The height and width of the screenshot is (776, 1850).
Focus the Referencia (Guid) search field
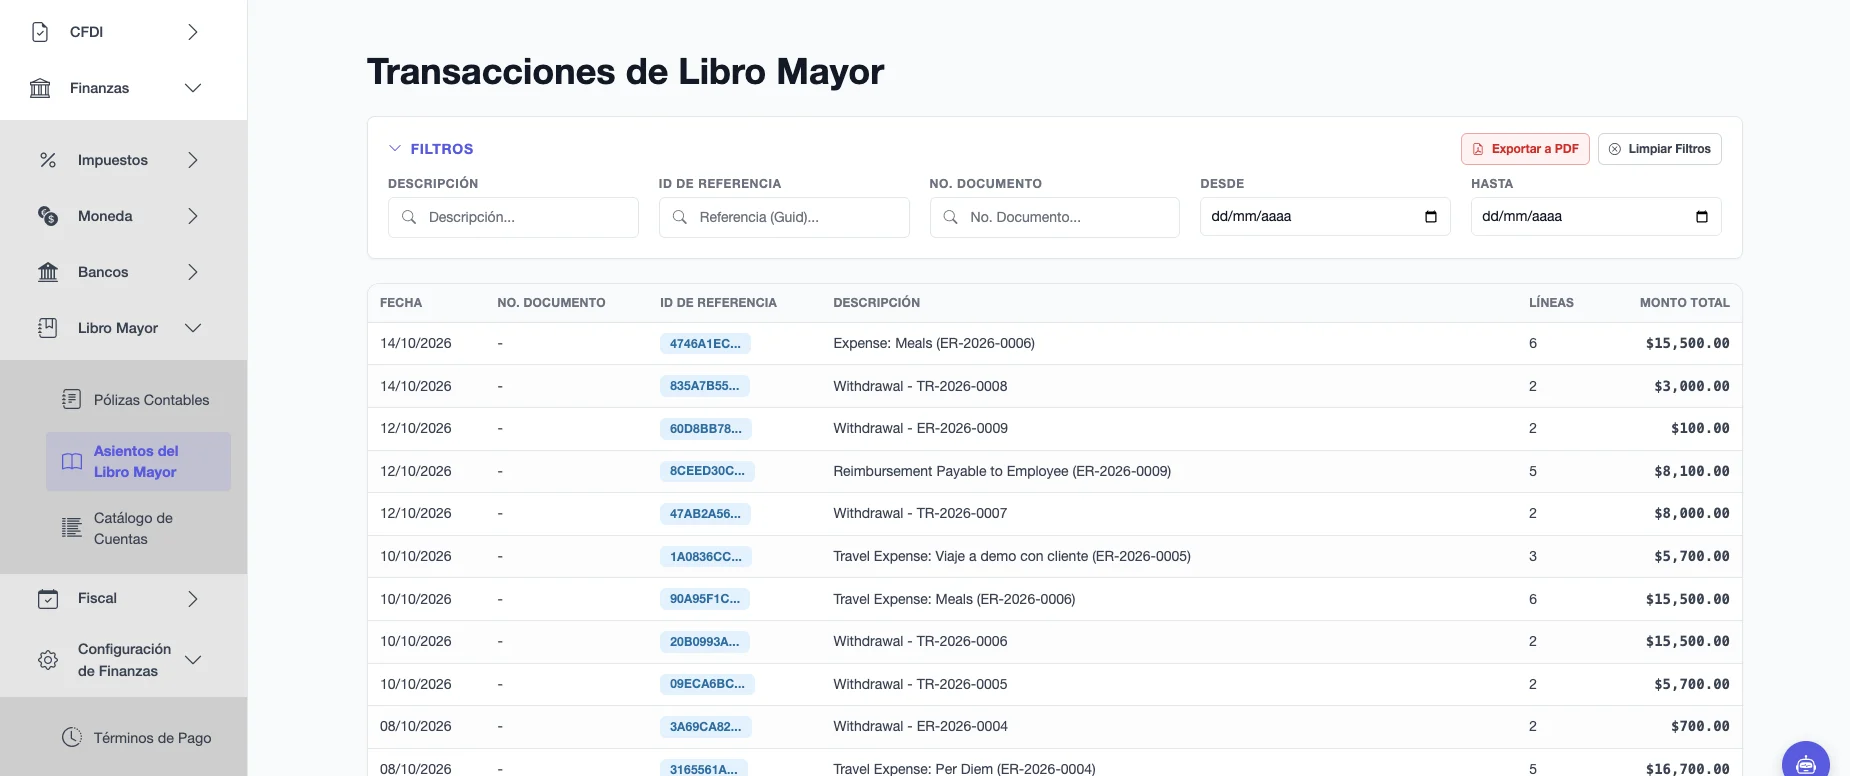pyautogui.click(x=784, y=217)
